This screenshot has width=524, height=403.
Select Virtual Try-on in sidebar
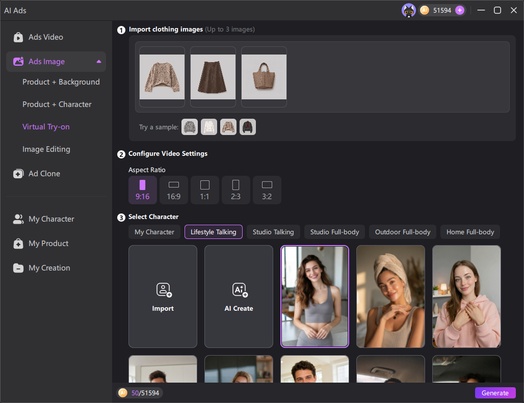(x=46, y=127)
